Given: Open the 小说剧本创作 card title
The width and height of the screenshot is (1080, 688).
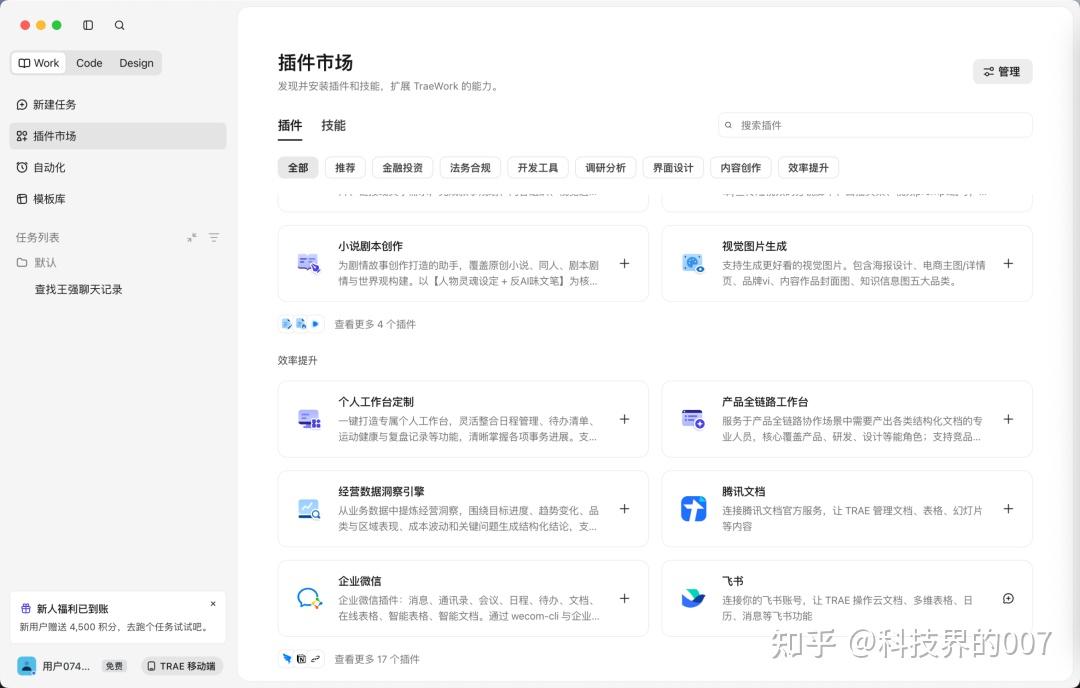Looking at the screenshot, I should point(371,246).
